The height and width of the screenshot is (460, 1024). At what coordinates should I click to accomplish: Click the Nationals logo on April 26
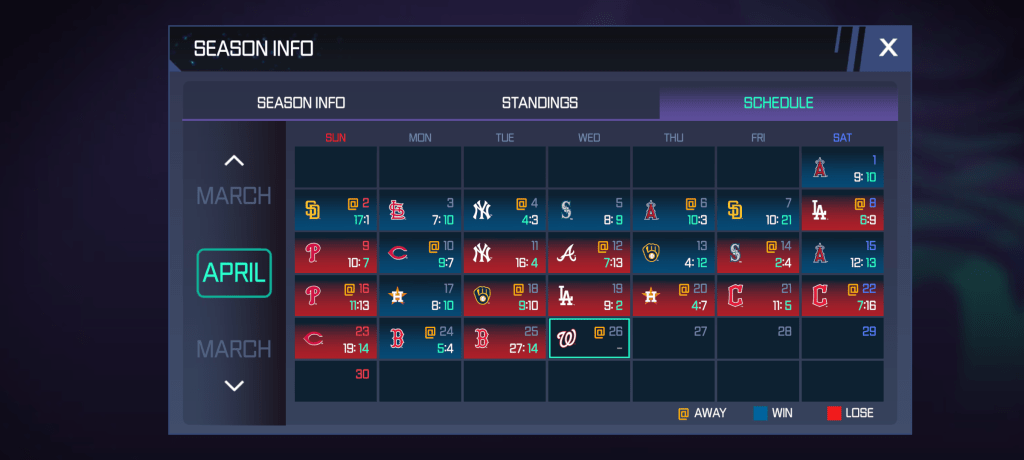point(566,339)
